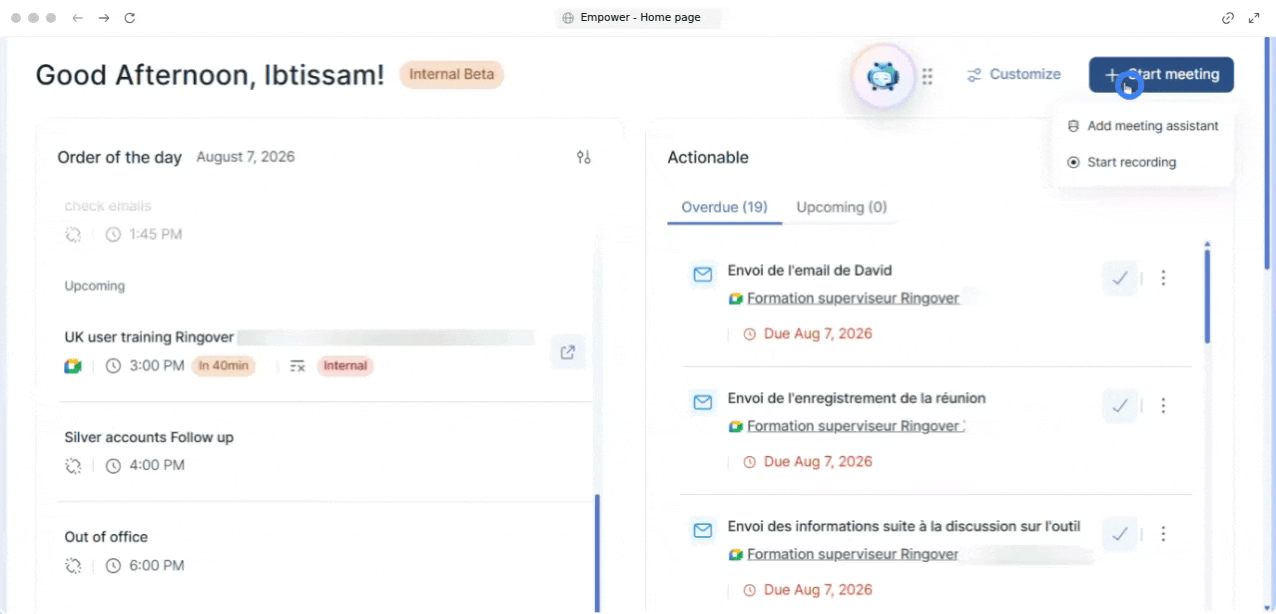Switch to the Upcoming (0) tab
This screenshot has width=1276, height=614.
coord(841,207)
